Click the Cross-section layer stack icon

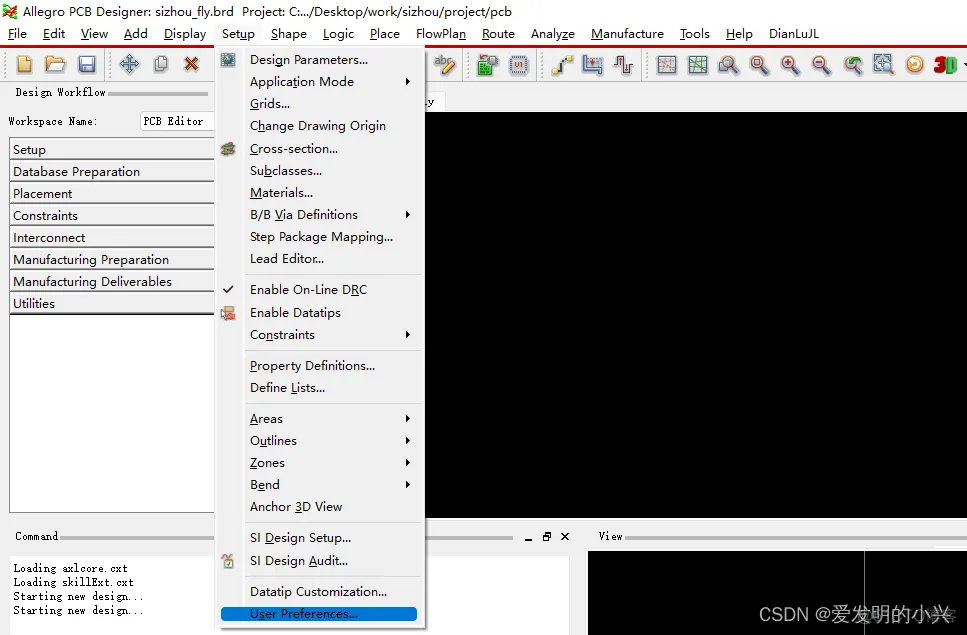(x=228, y=149)
